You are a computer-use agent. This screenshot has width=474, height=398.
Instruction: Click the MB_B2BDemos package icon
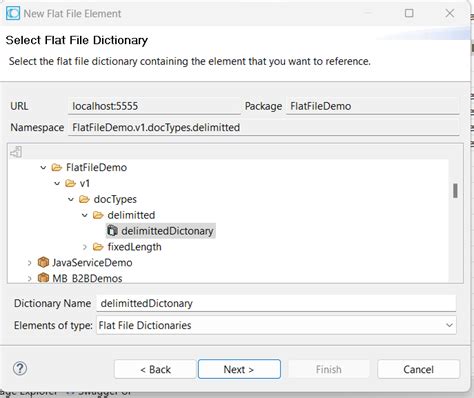point(43,278)
